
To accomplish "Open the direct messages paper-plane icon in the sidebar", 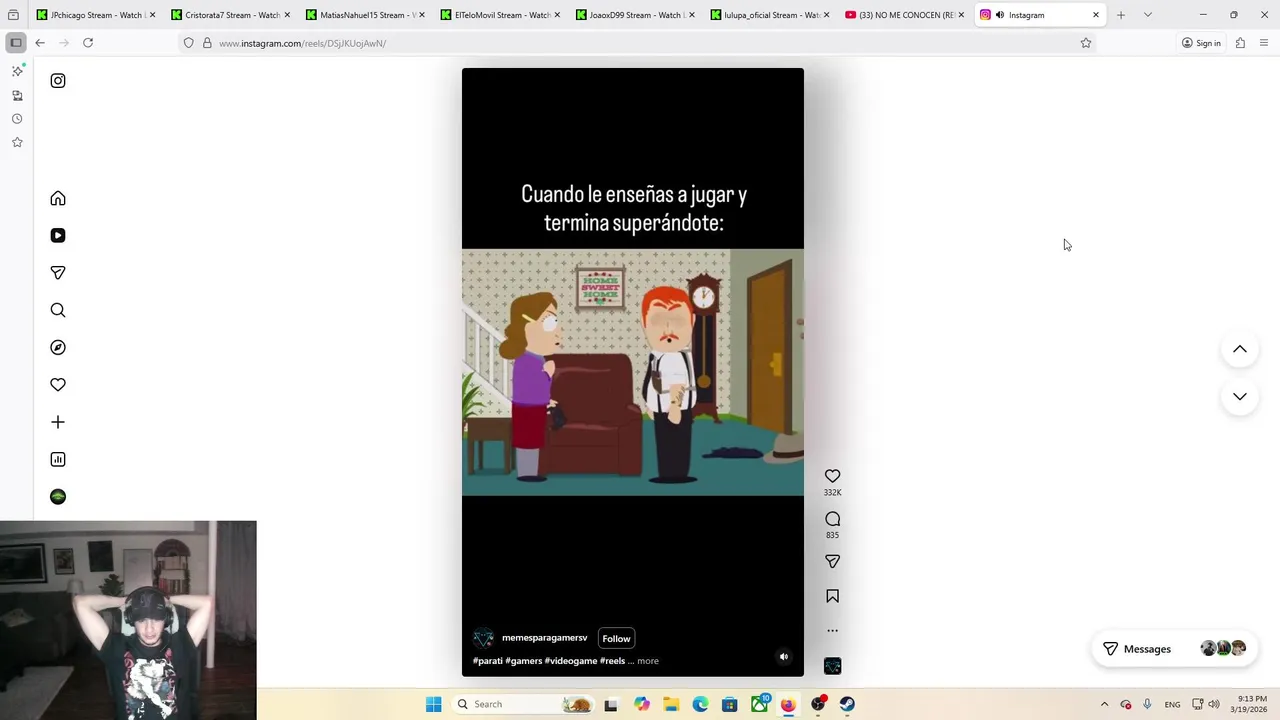I will [x=58, y=273].
